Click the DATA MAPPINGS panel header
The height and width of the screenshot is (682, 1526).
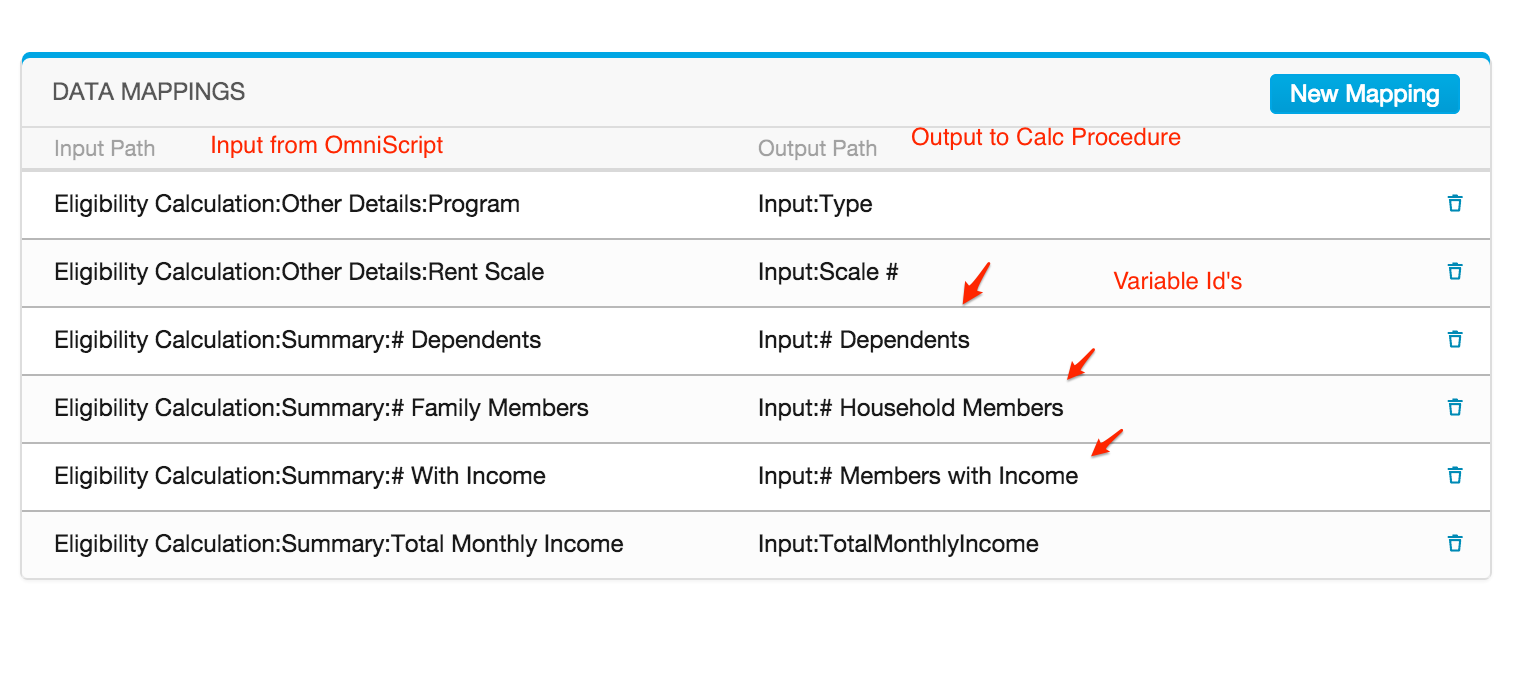tap(148, 92)
